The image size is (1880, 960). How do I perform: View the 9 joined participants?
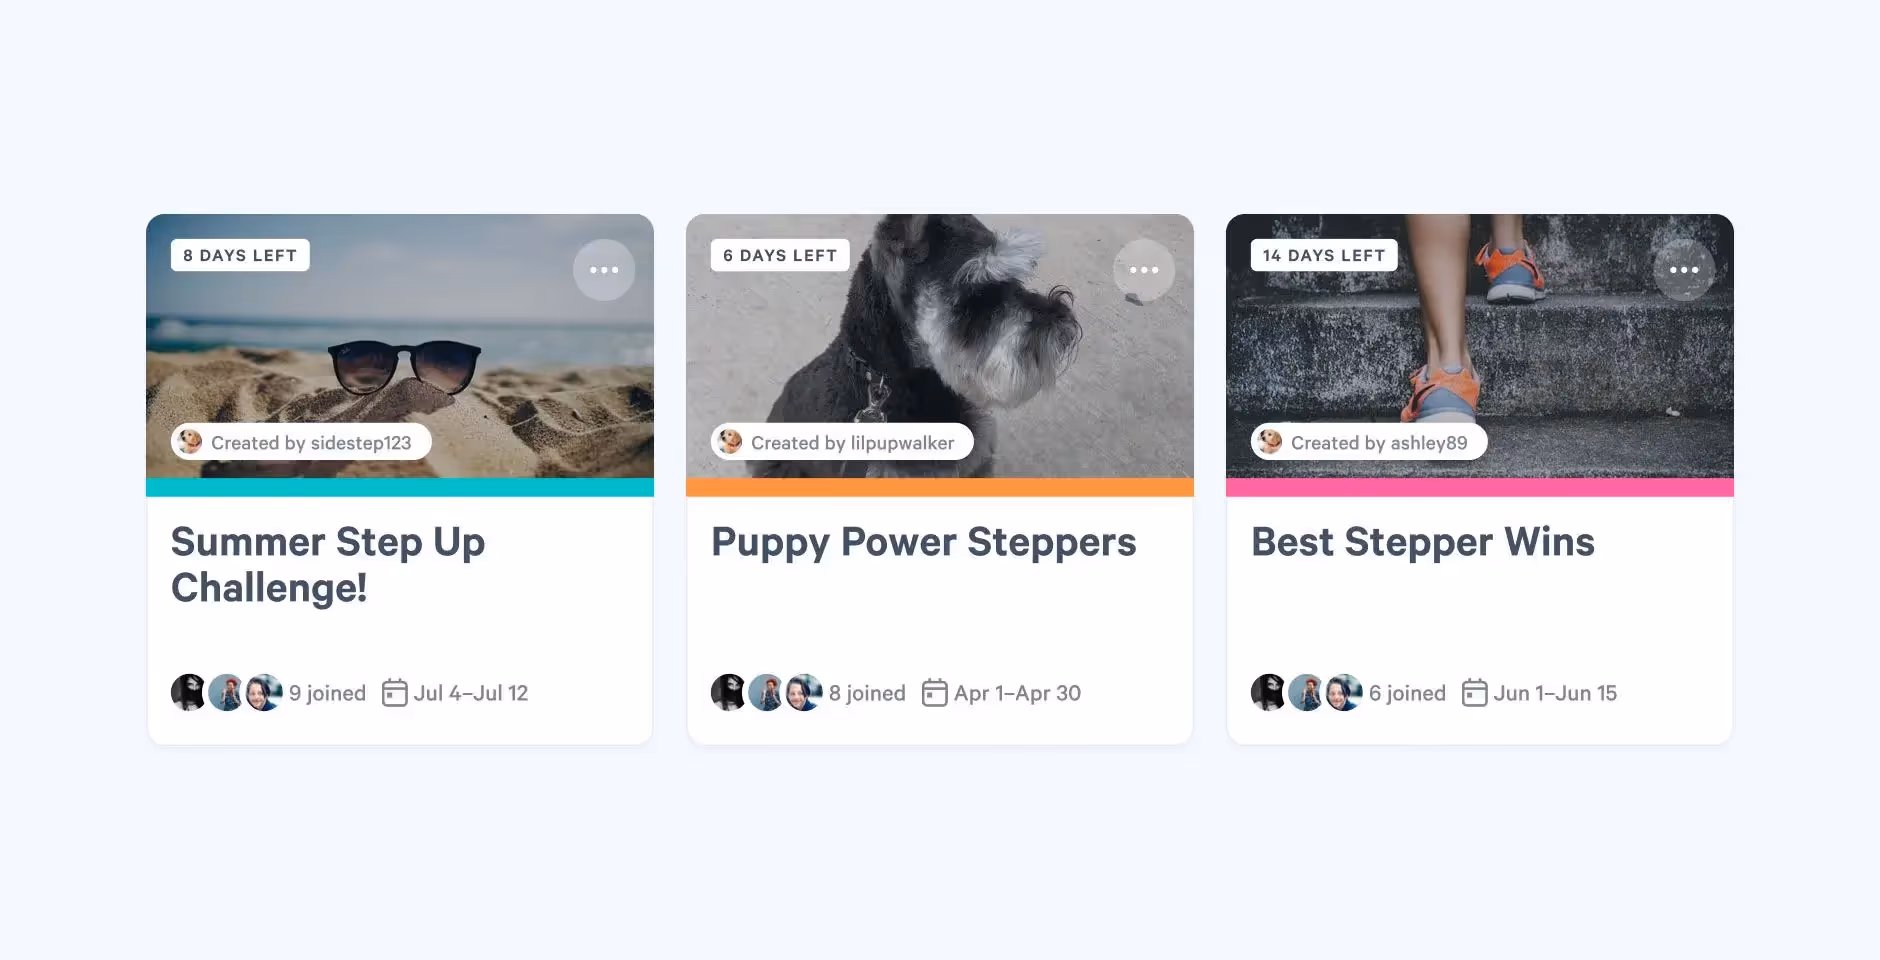[x=327, y=693]
